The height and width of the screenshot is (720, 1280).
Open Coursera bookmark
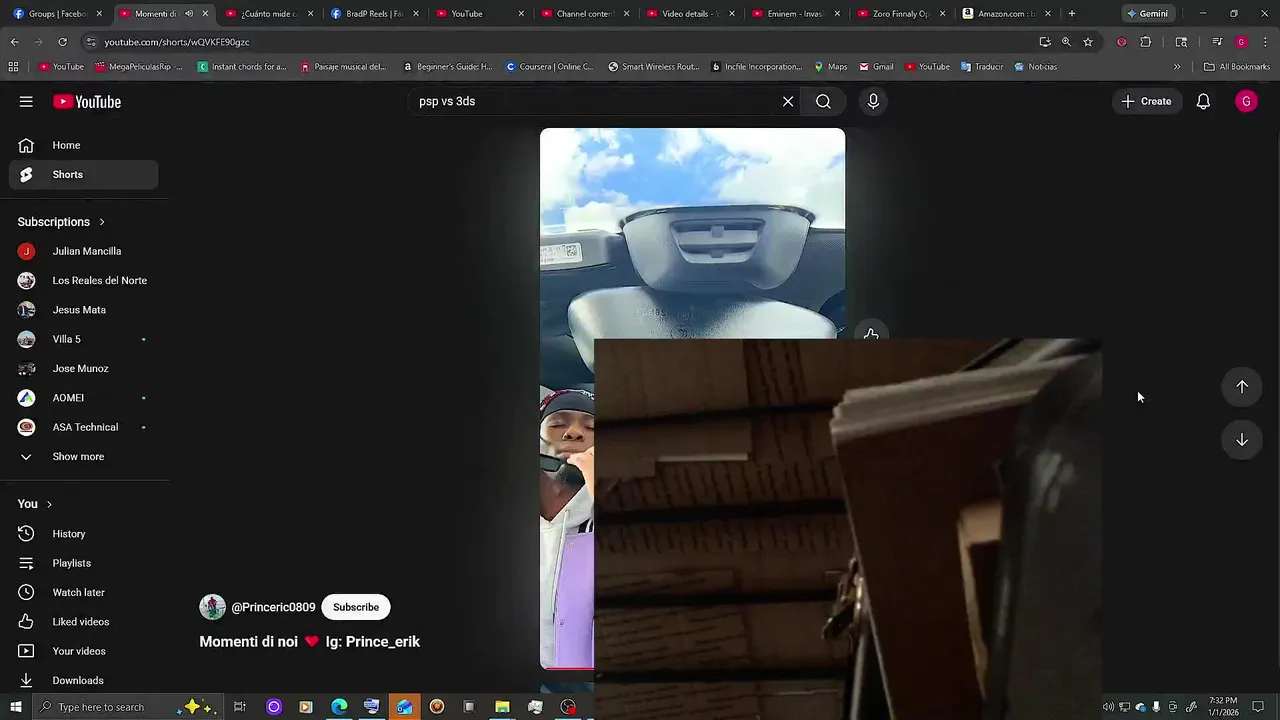tap(550, 67)
